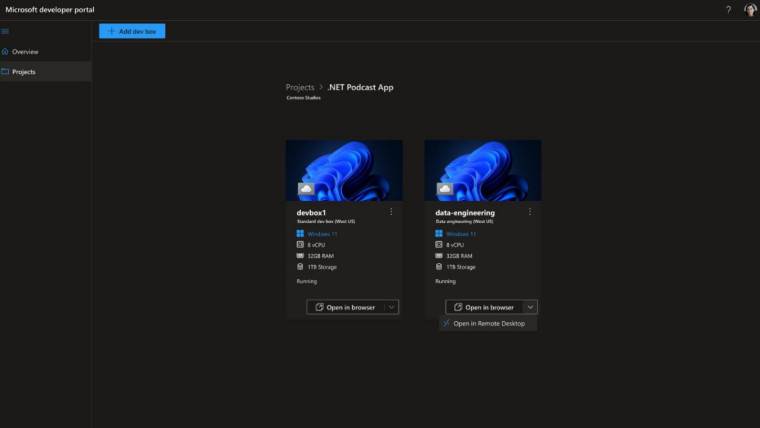Image resolution: width=760 pixels, height=428 pixels.
Task: Click the CPU icon on data-engineering card
Action: click(x=439, y=245)
